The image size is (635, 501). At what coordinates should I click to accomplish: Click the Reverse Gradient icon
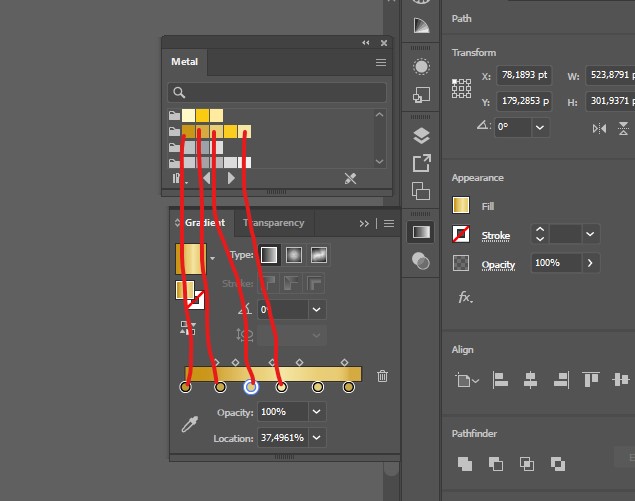point(188,327)
